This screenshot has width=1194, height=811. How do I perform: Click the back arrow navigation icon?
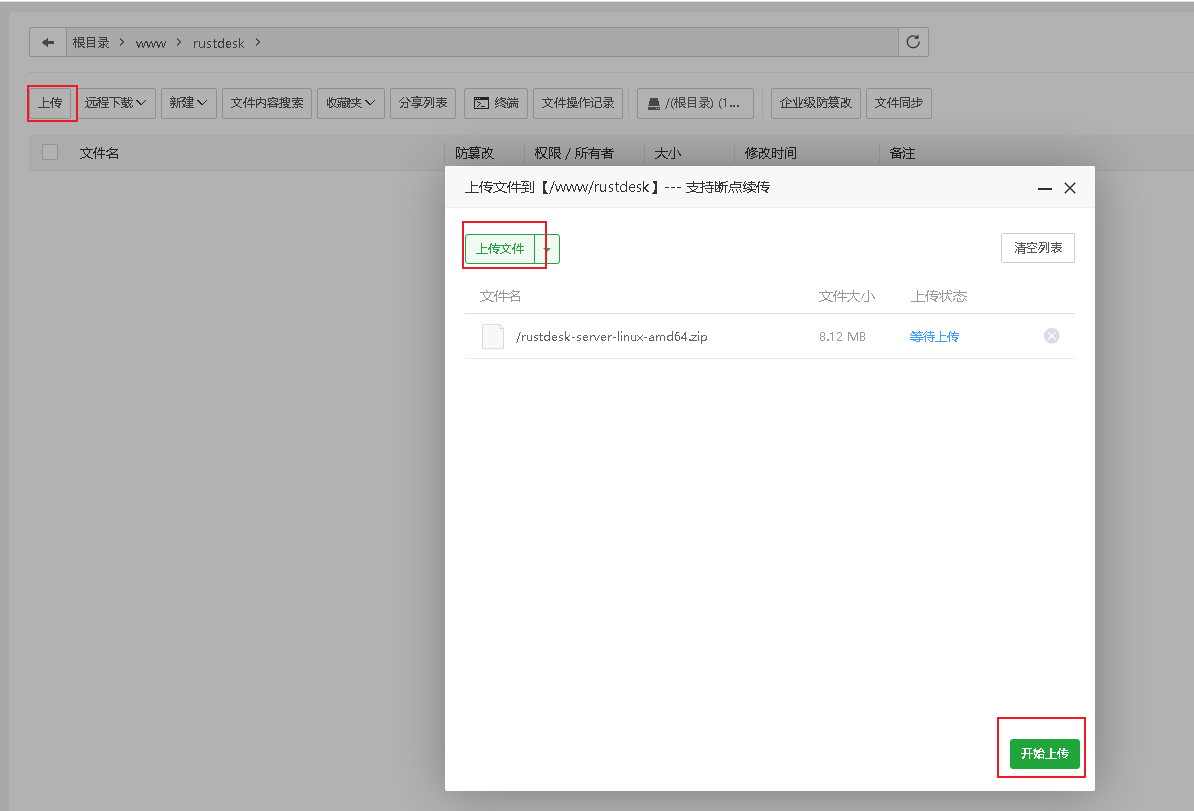tap(47, 42)
